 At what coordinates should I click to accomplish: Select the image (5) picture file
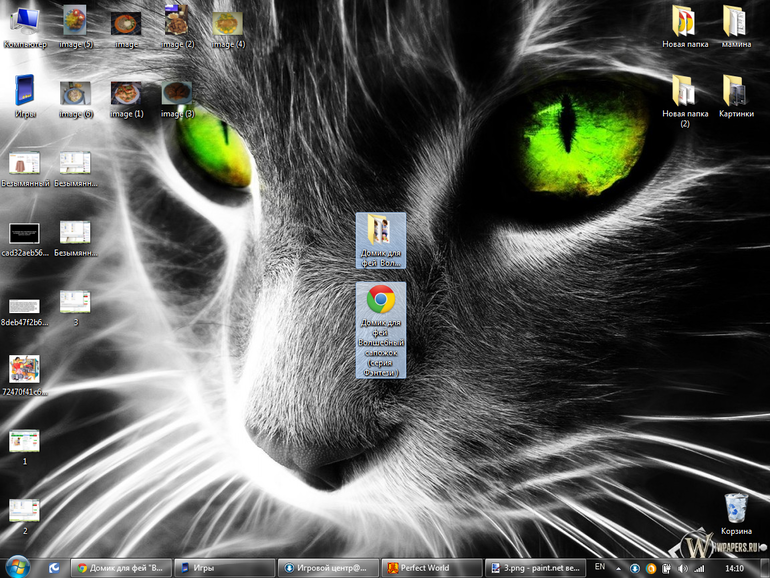(75, 28)
